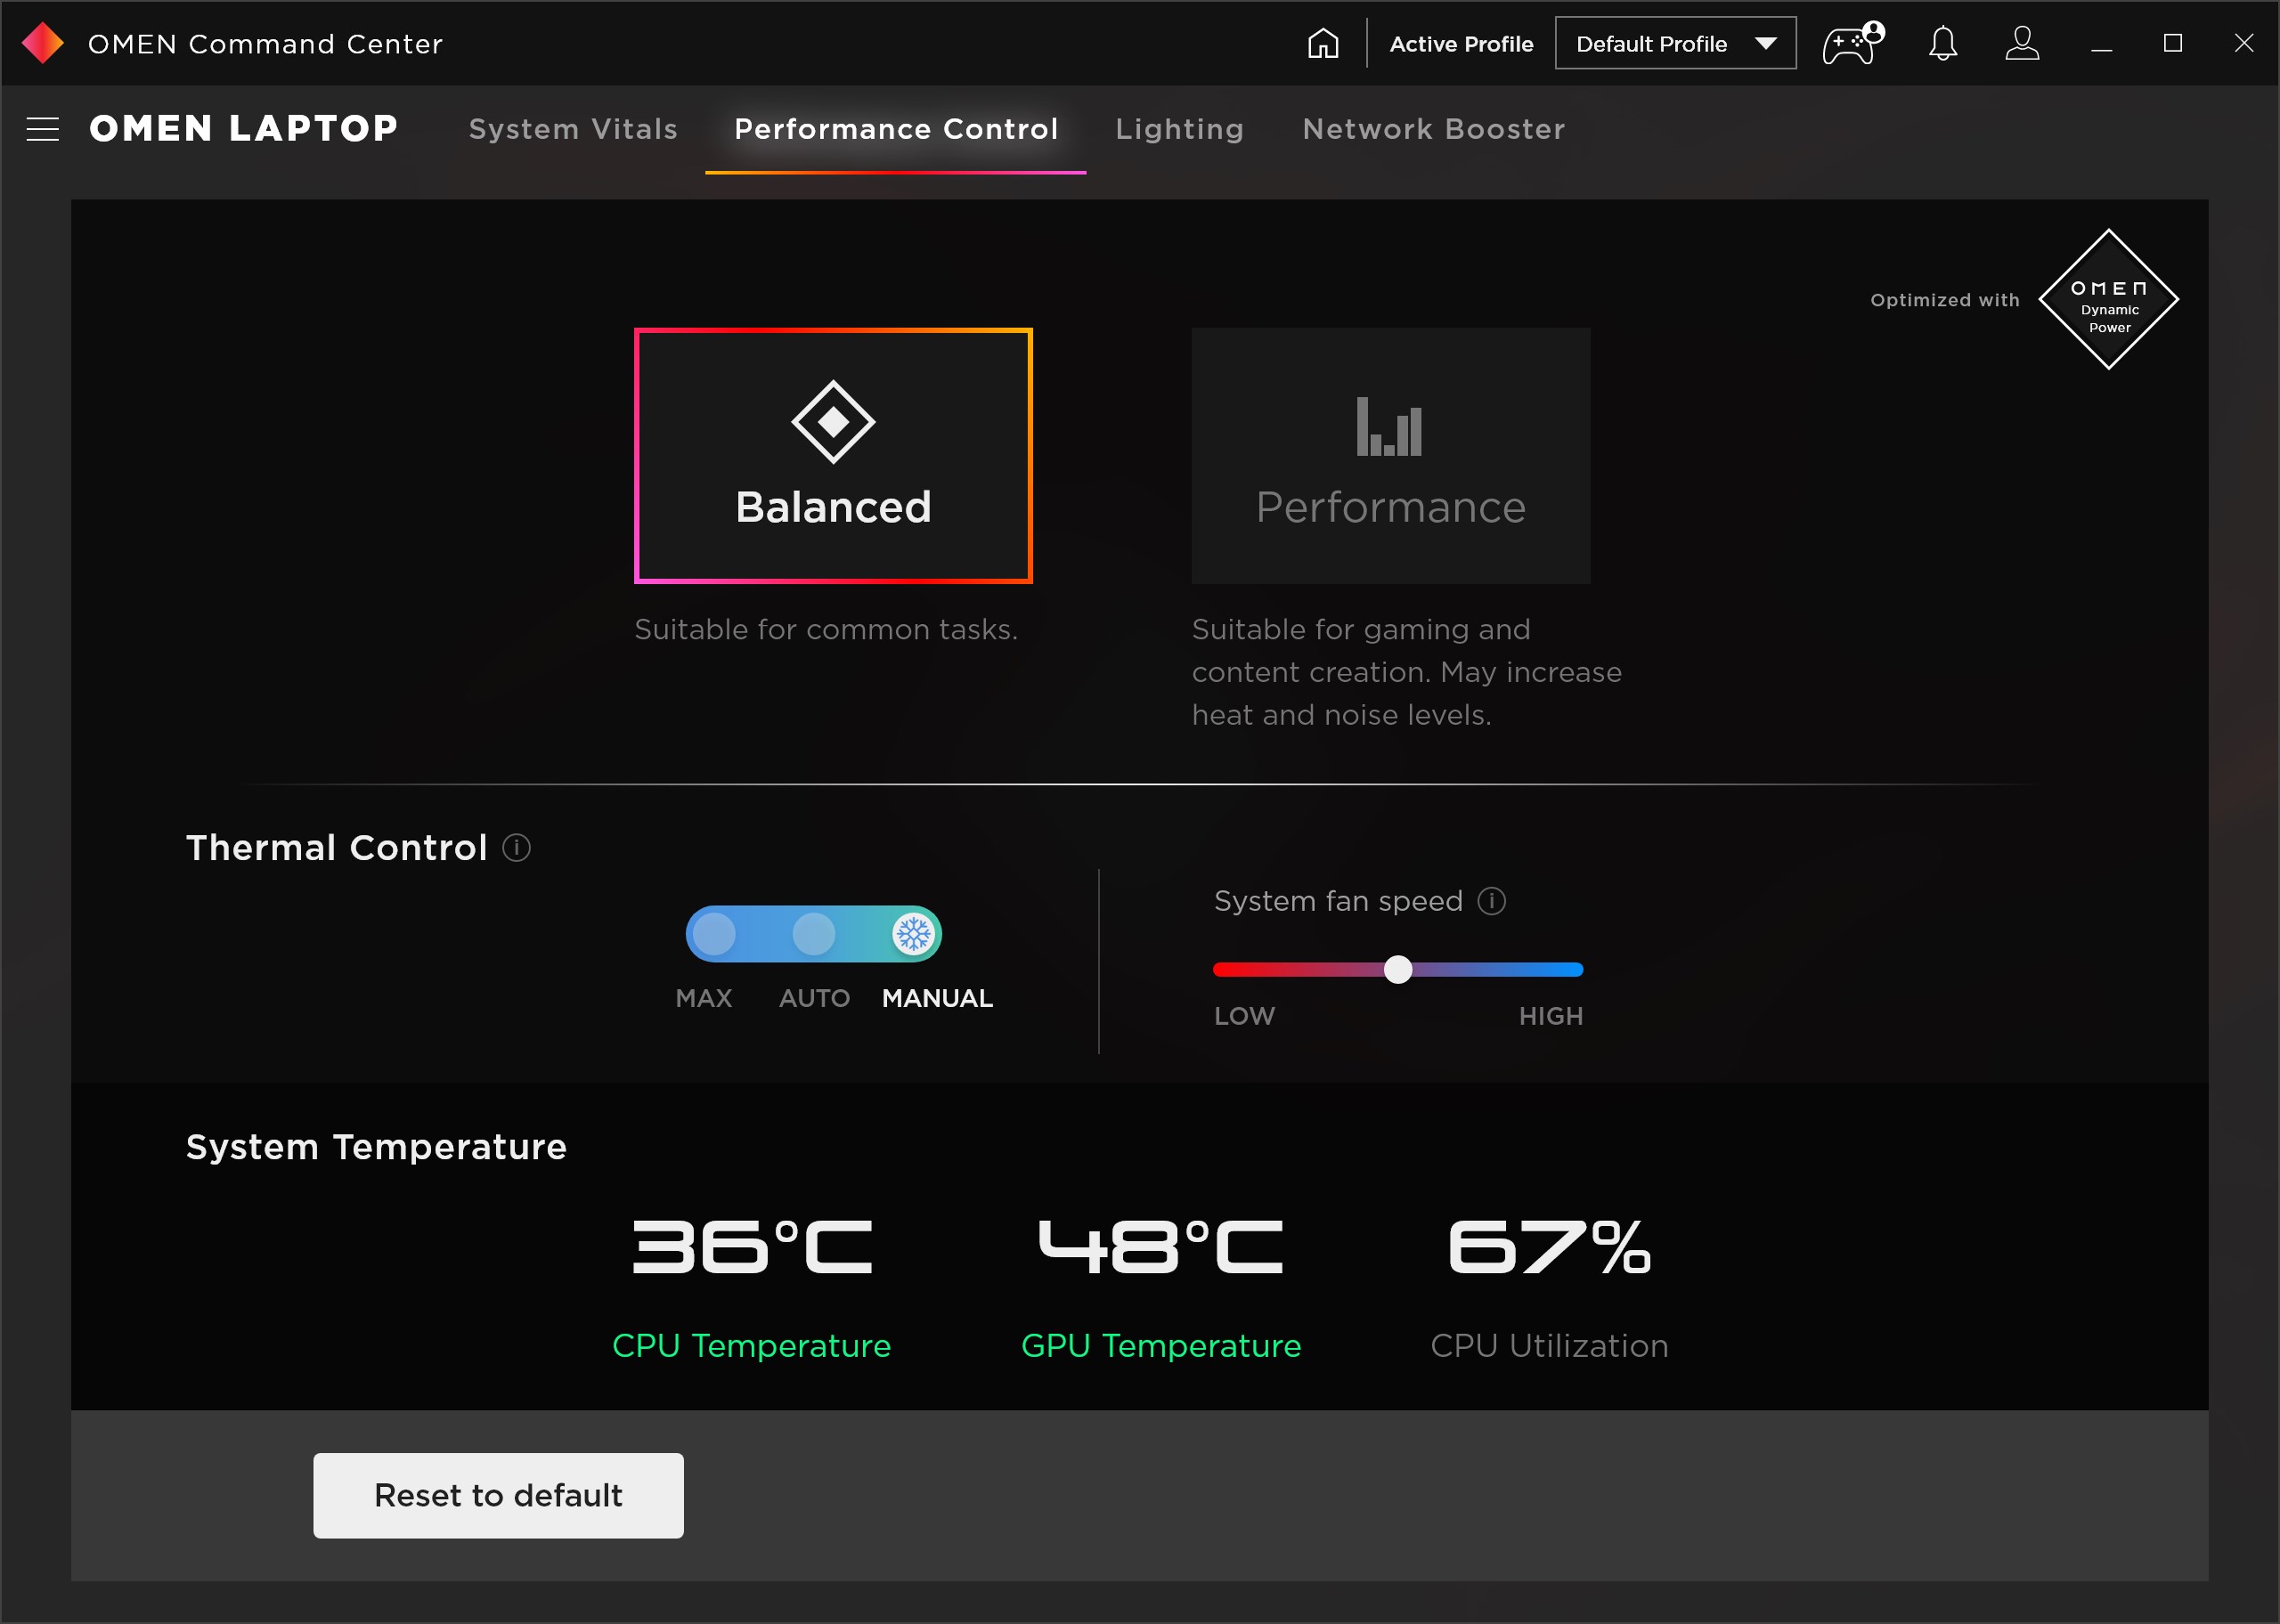Select MANUAL thermal control position

[x=913, y=934]
